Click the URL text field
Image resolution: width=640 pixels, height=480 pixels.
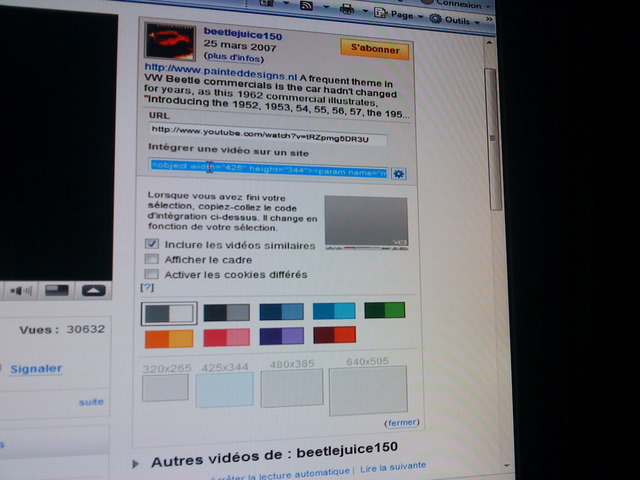pyautogui.click(x=268, y=135)
